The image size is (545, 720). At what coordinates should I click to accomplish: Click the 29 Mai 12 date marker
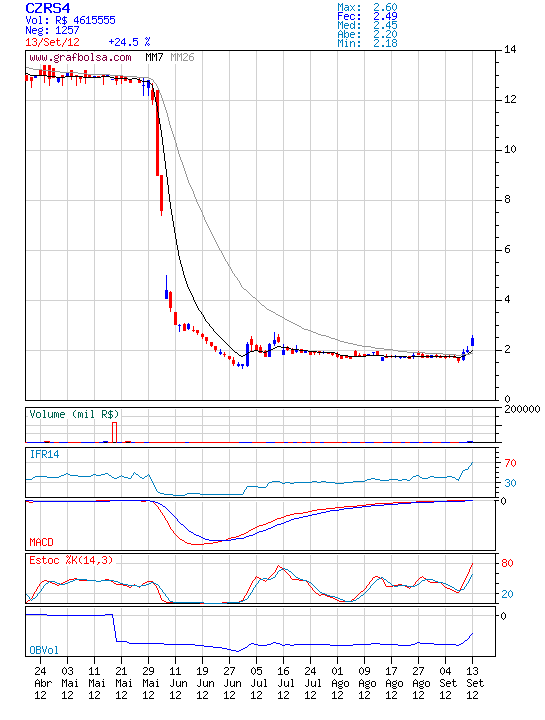pyautogui.click(x=151, y=683)
